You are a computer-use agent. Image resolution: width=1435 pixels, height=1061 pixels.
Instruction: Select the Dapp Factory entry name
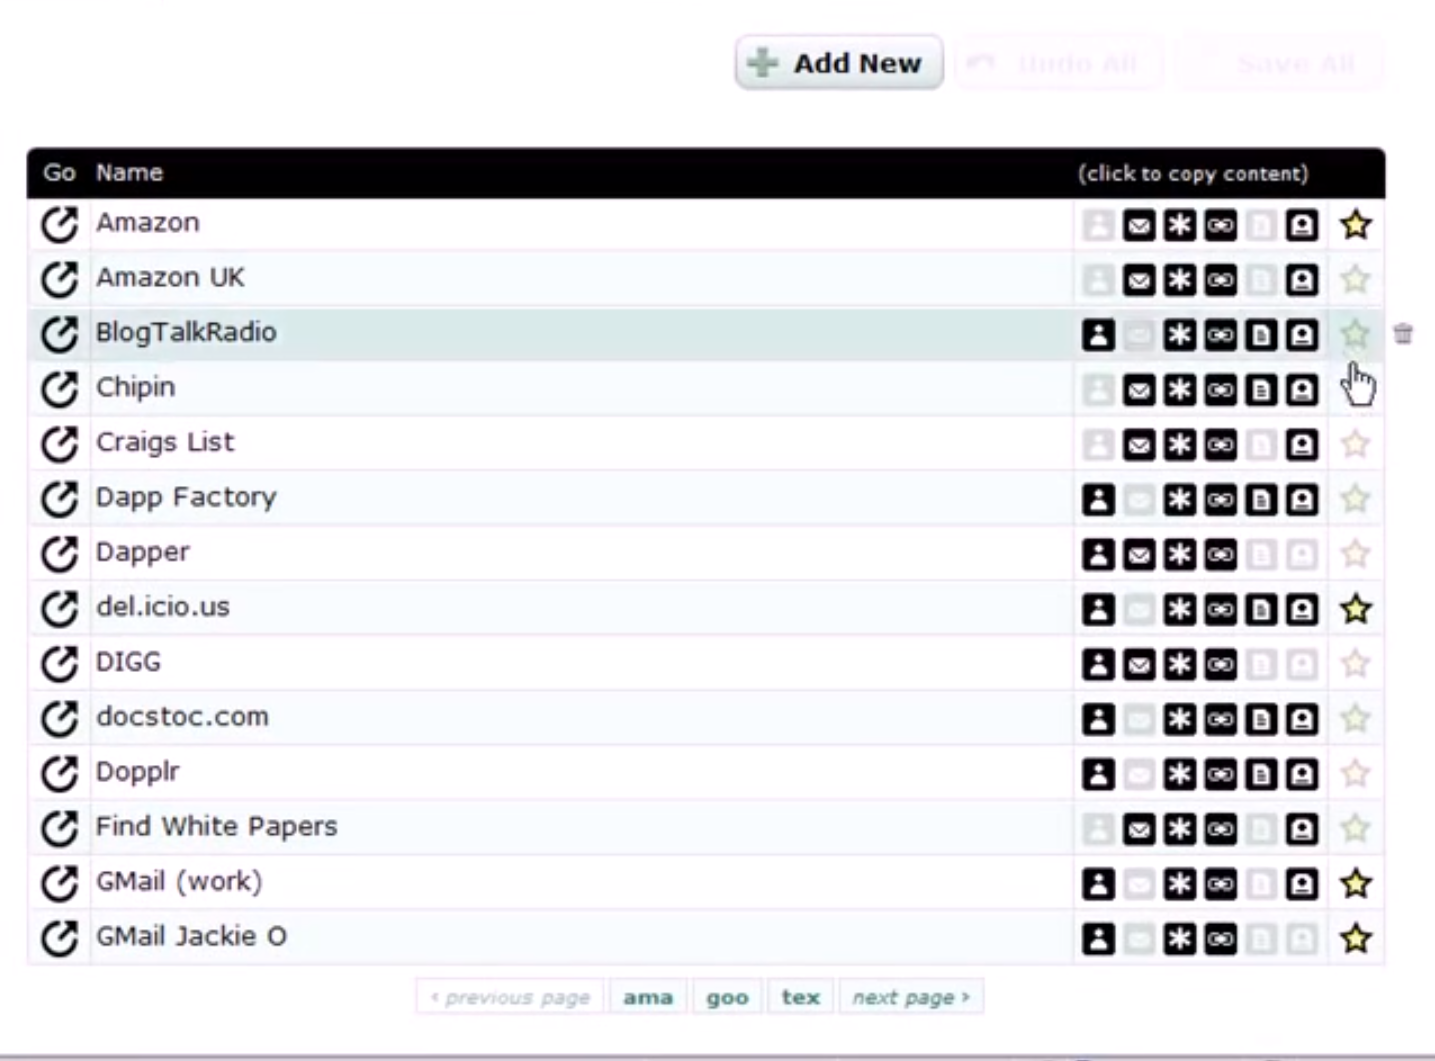[x=186, y=498]
